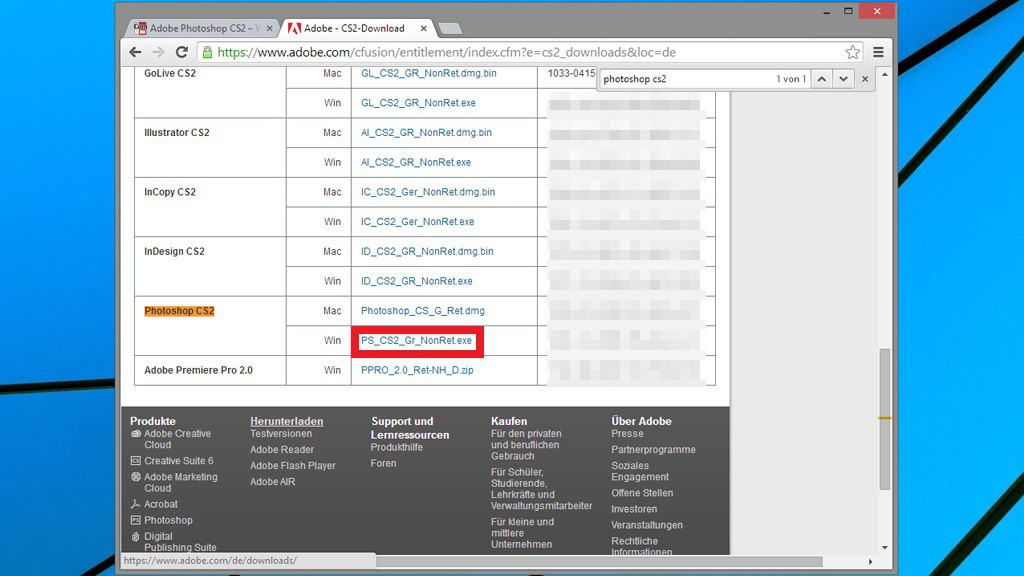The image size is (1024, 576).
Task: Download PPRO_2.0_Ret-NH_D.zip
Action: 417,370
